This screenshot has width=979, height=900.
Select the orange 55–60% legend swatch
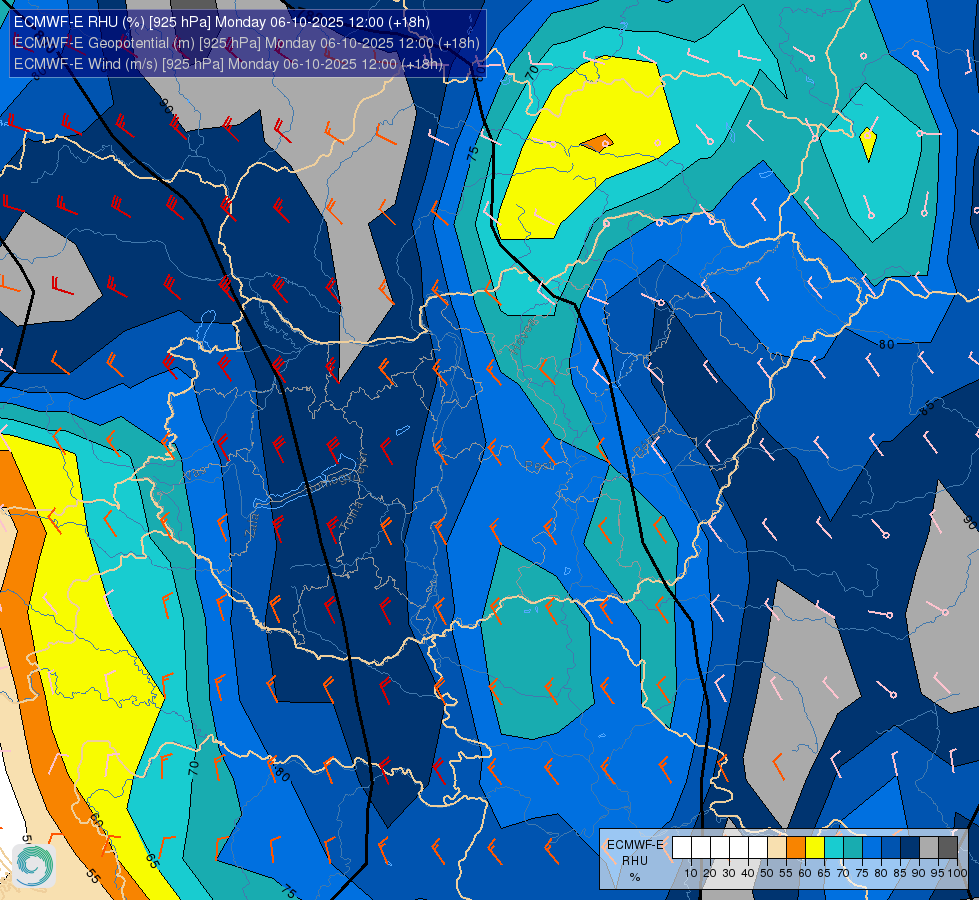point(796,848)
